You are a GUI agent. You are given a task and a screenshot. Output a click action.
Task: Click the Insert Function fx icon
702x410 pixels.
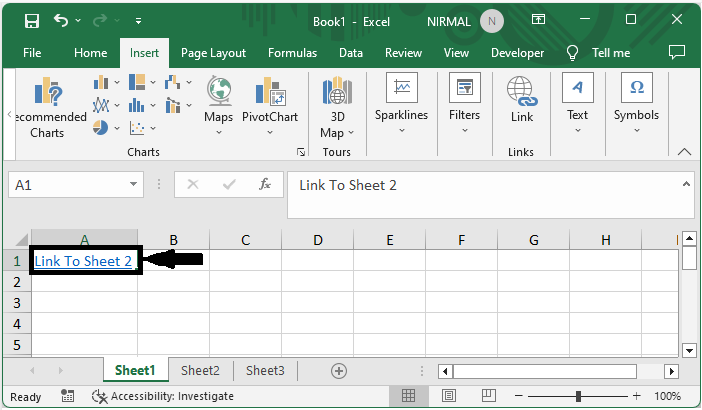click(265, 184)
